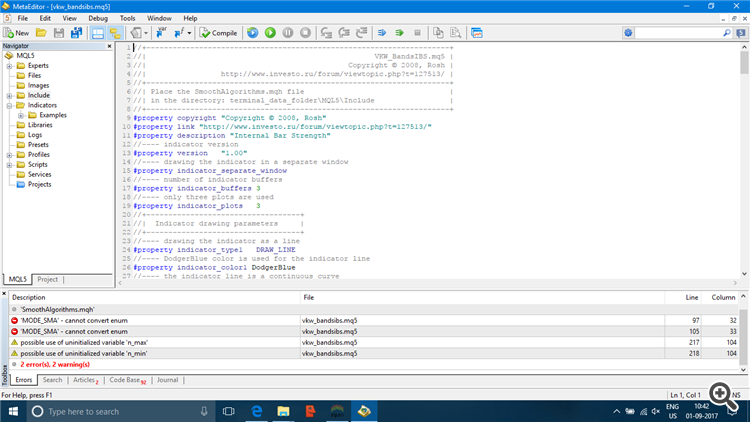Click the Save all files icon
This screenshot has width=750, height=422.
(x=76, y=33)
